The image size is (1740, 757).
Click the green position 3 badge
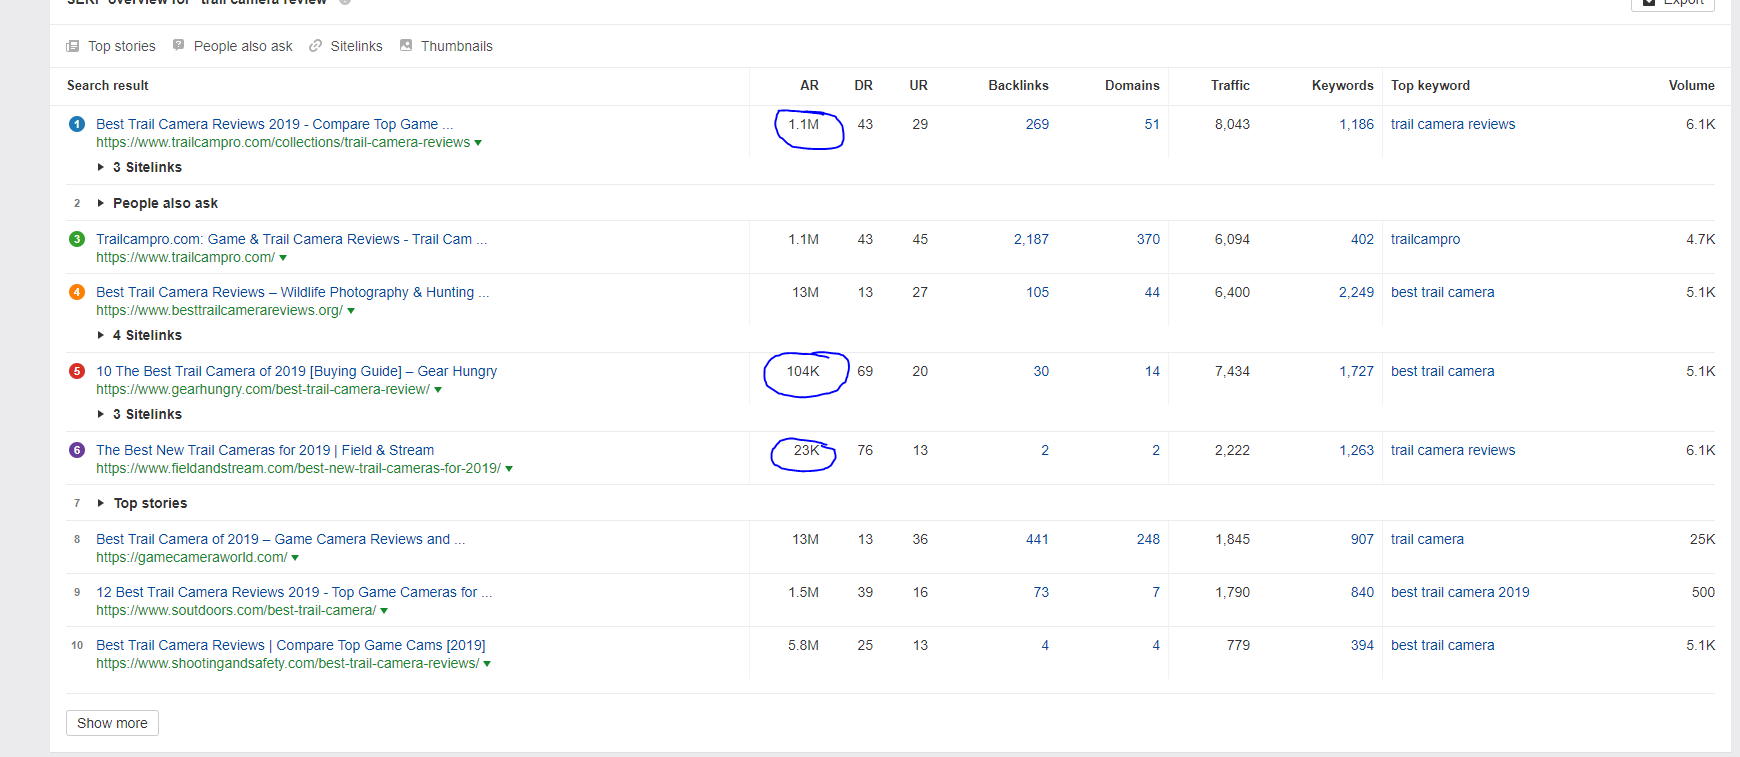(x=77, y=239)
